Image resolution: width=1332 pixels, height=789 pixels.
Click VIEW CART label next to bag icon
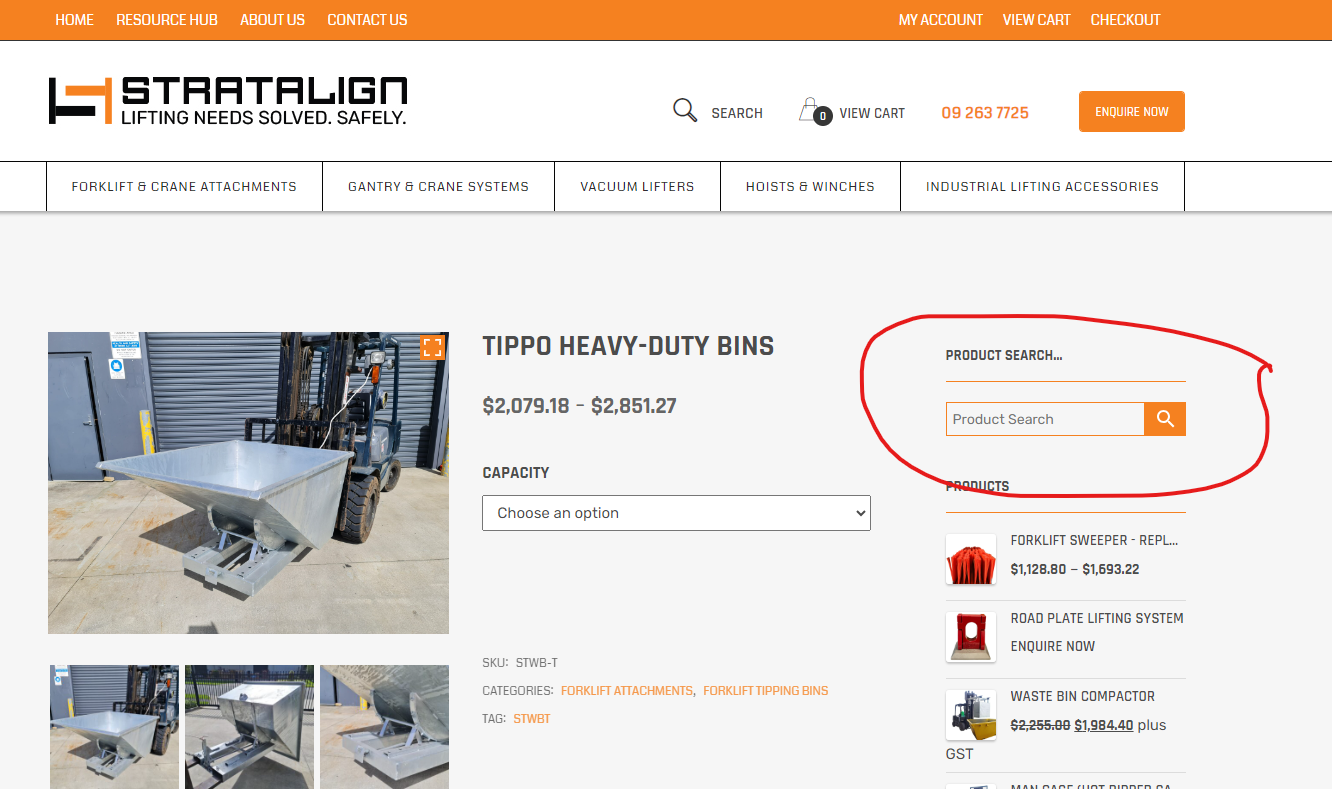coord(872,113)
